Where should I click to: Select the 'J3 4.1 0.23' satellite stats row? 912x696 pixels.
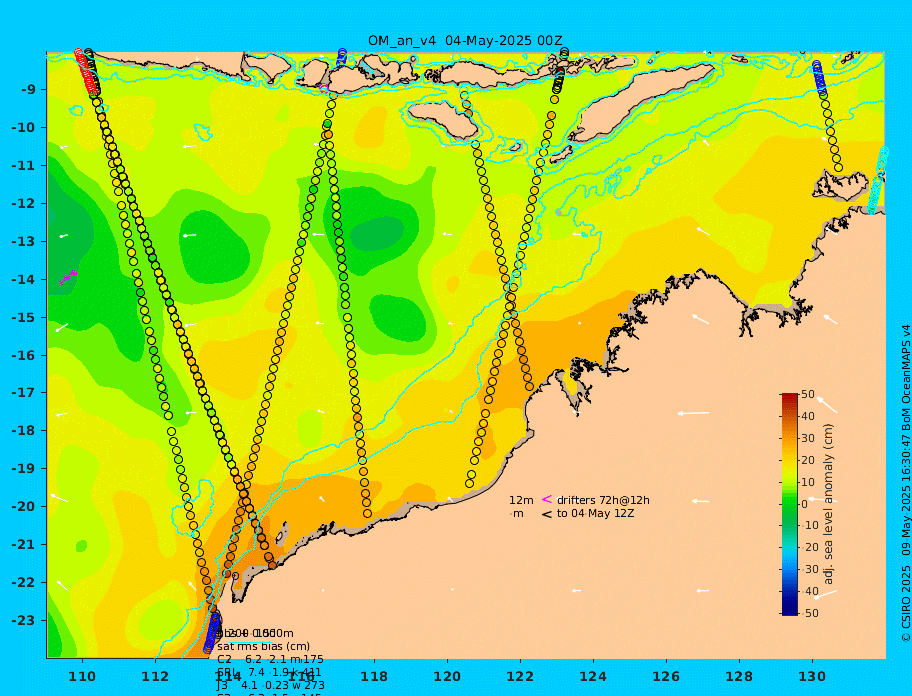pos(271,686)
